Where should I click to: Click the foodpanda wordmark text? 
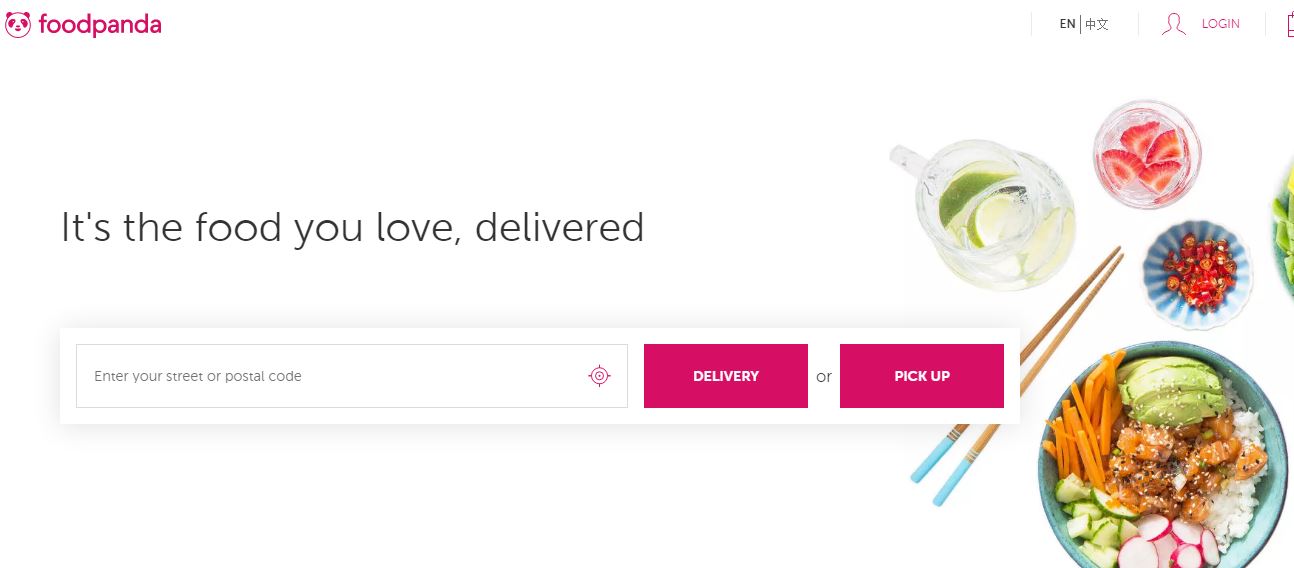pos(100,25)
